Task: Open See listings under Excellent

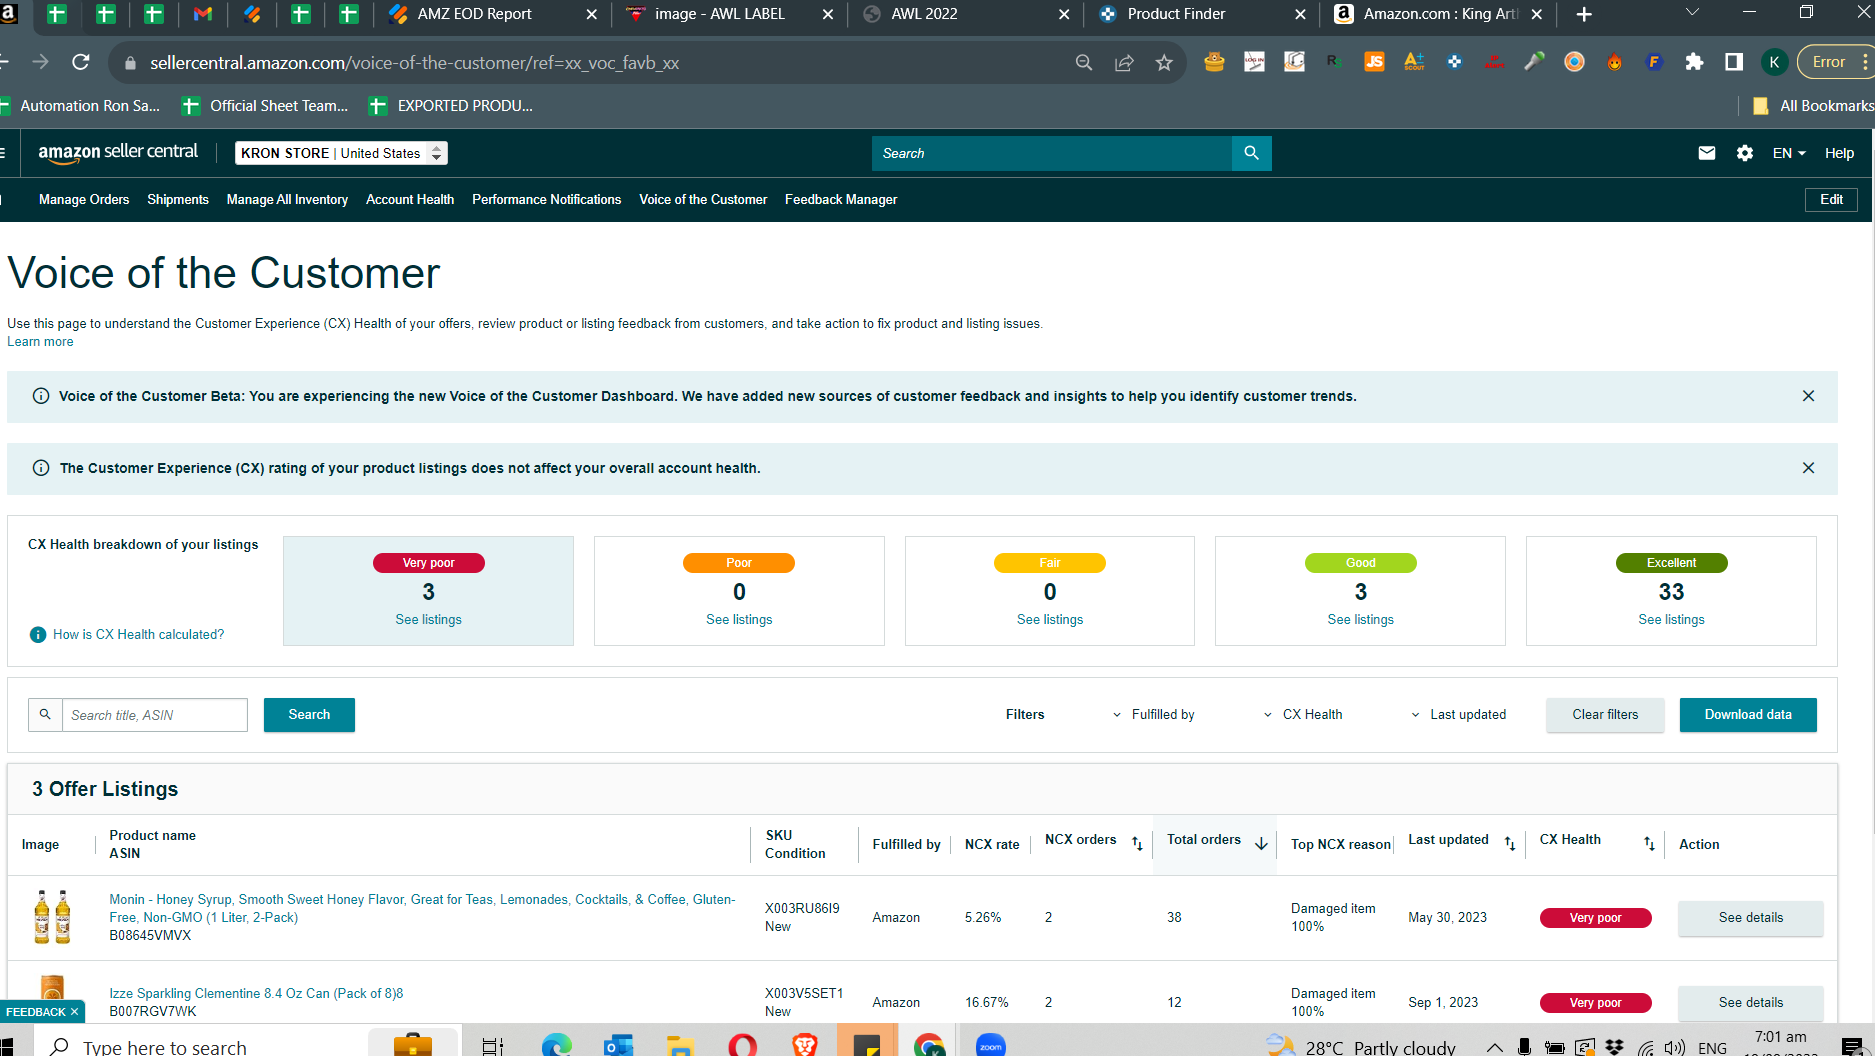Action: [1671, 620]
